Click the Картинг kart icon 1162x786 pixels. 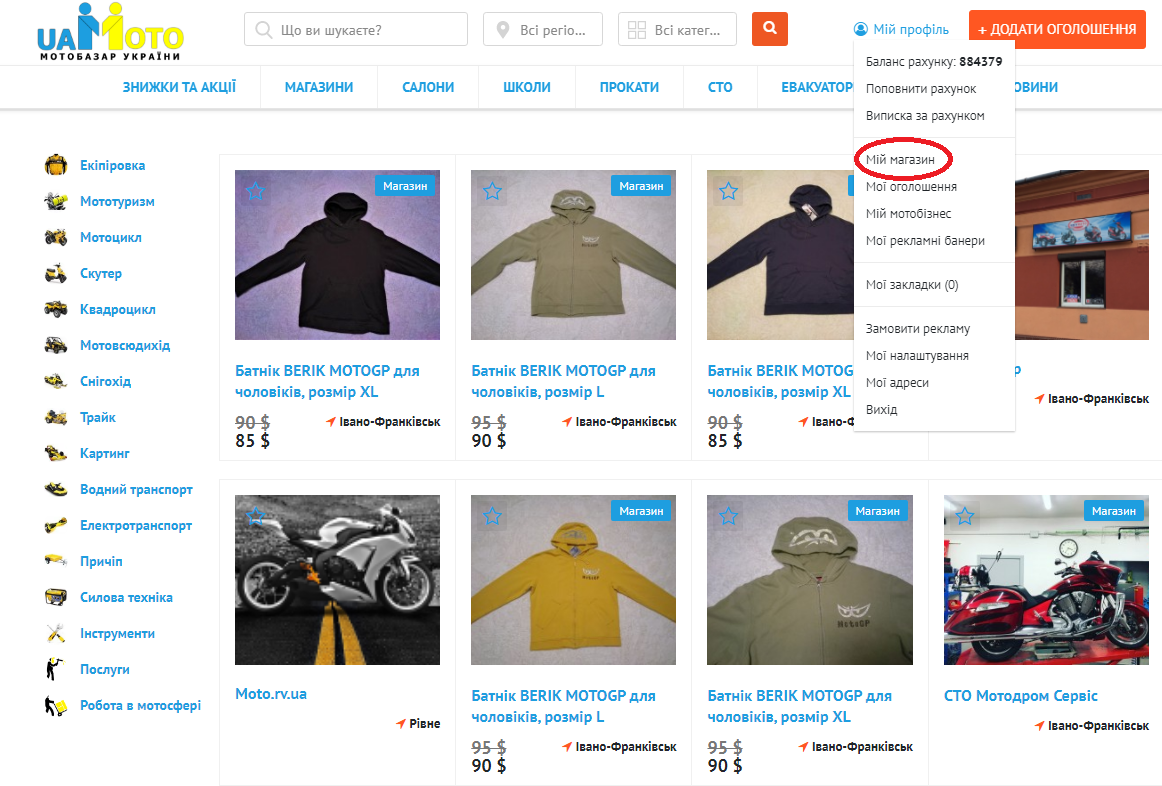tap(56, 453)
